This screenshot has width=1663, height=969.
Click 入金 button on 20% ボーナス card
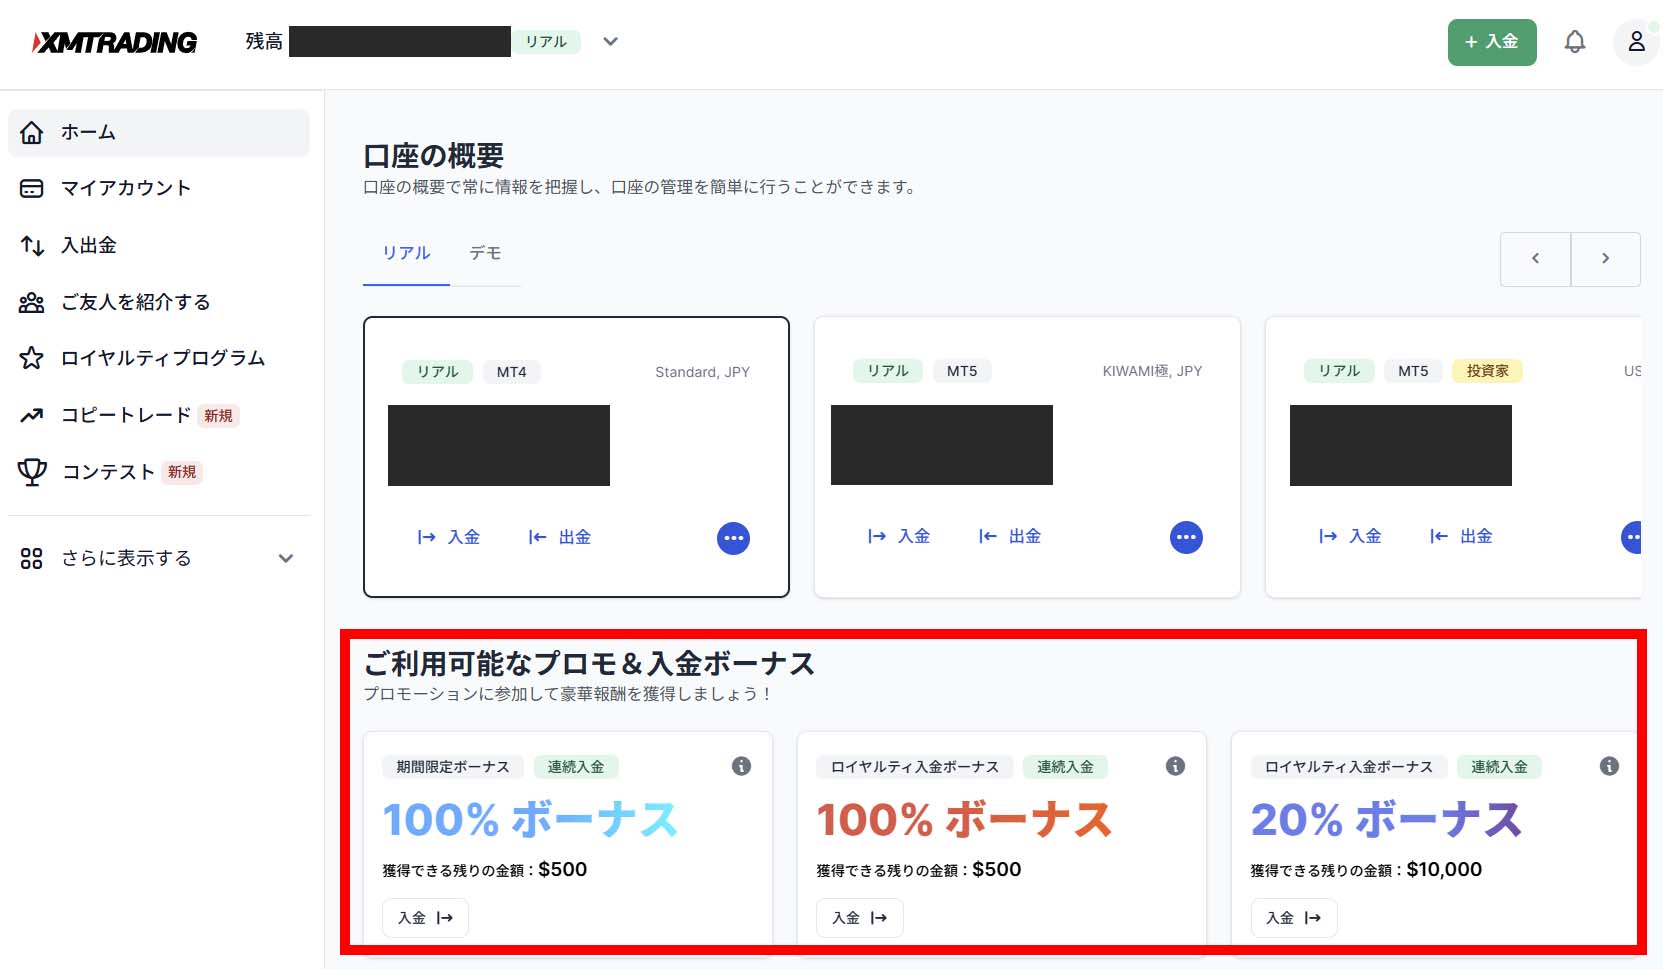[1293, 918]
